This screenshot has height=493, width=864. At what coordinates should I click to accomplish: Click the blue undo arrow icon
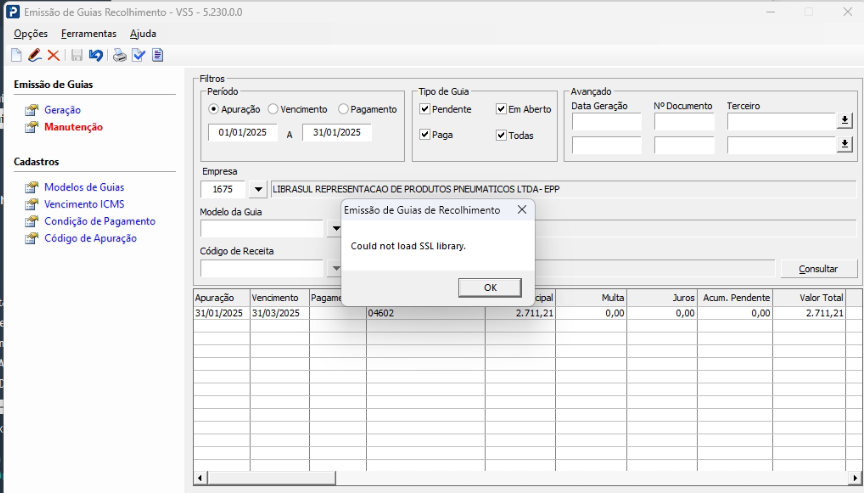pos(96,55)
